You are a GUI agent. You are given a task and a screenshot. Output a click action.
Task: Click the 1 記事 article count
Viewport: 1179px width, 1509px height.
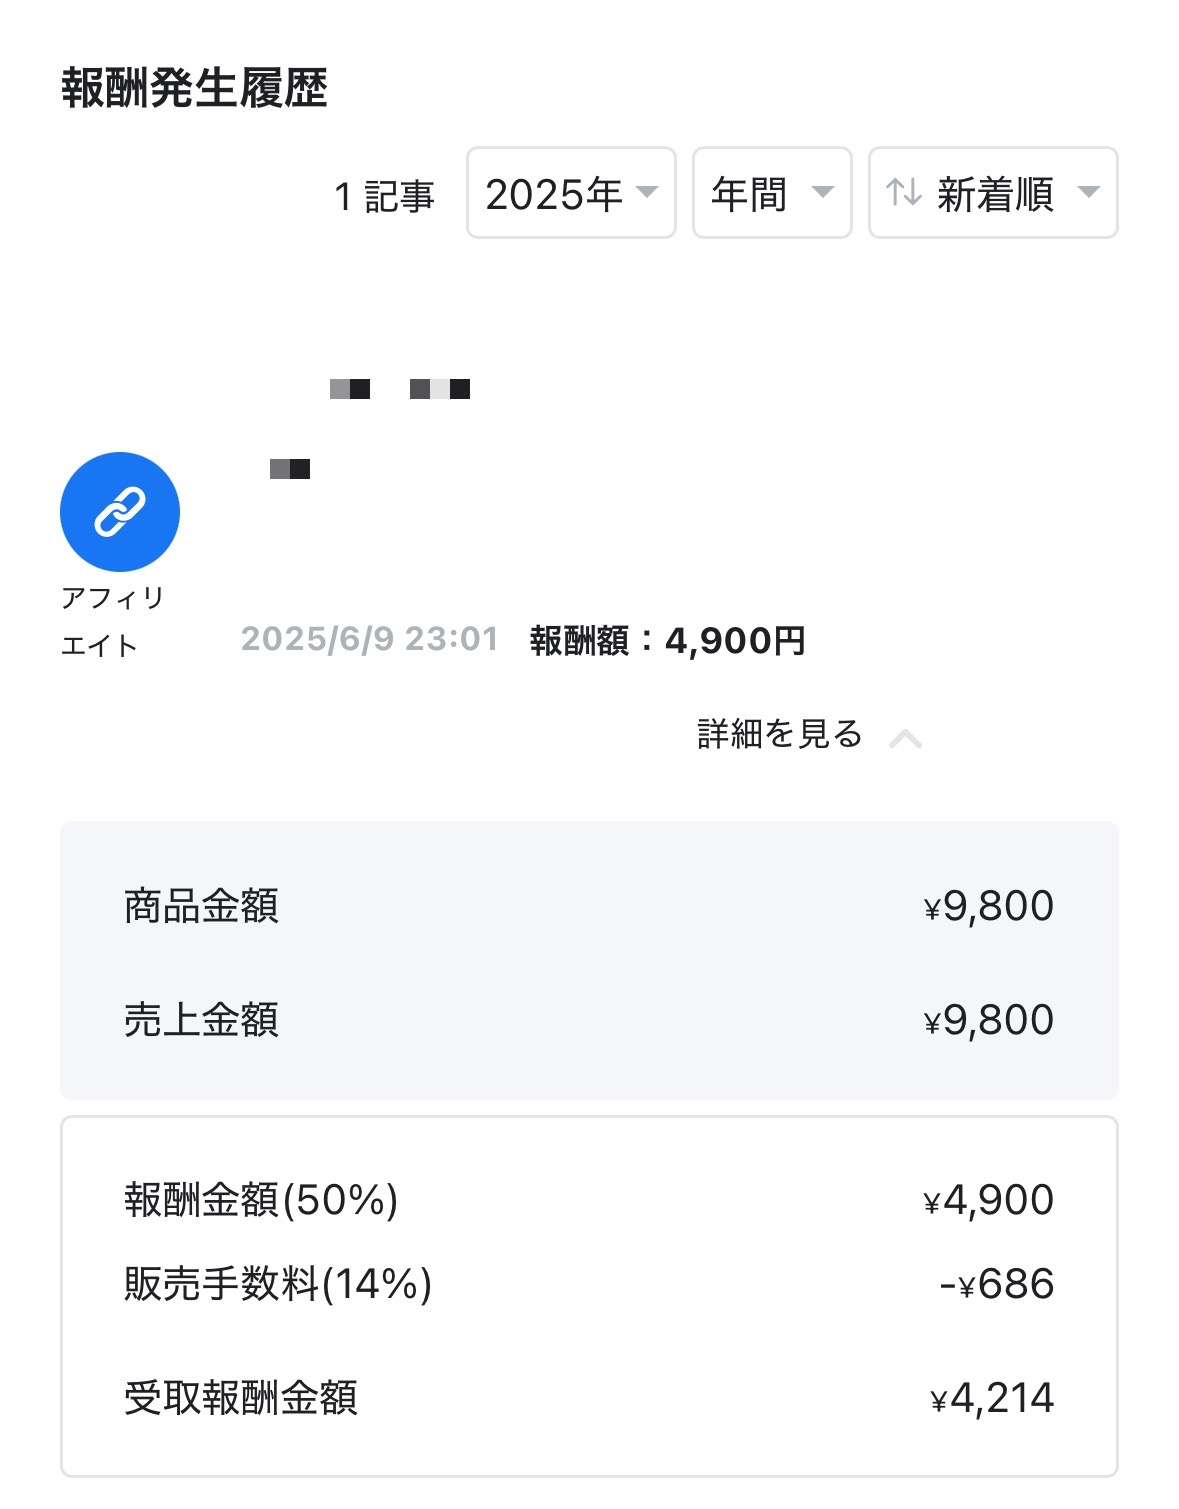pos(384,196)
